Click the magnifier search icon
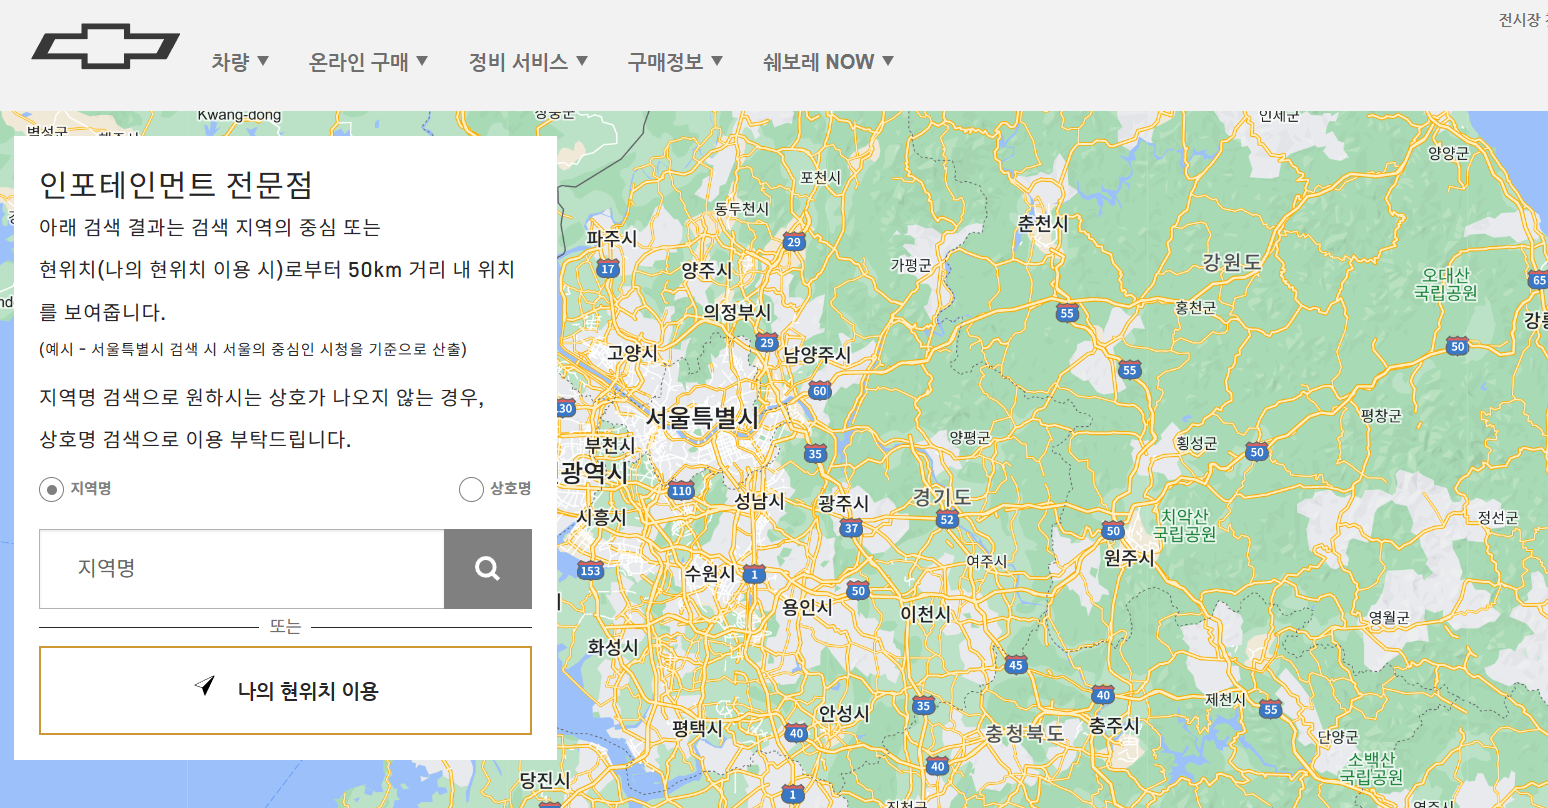1548x808 pixels. [x=487, y=568]
